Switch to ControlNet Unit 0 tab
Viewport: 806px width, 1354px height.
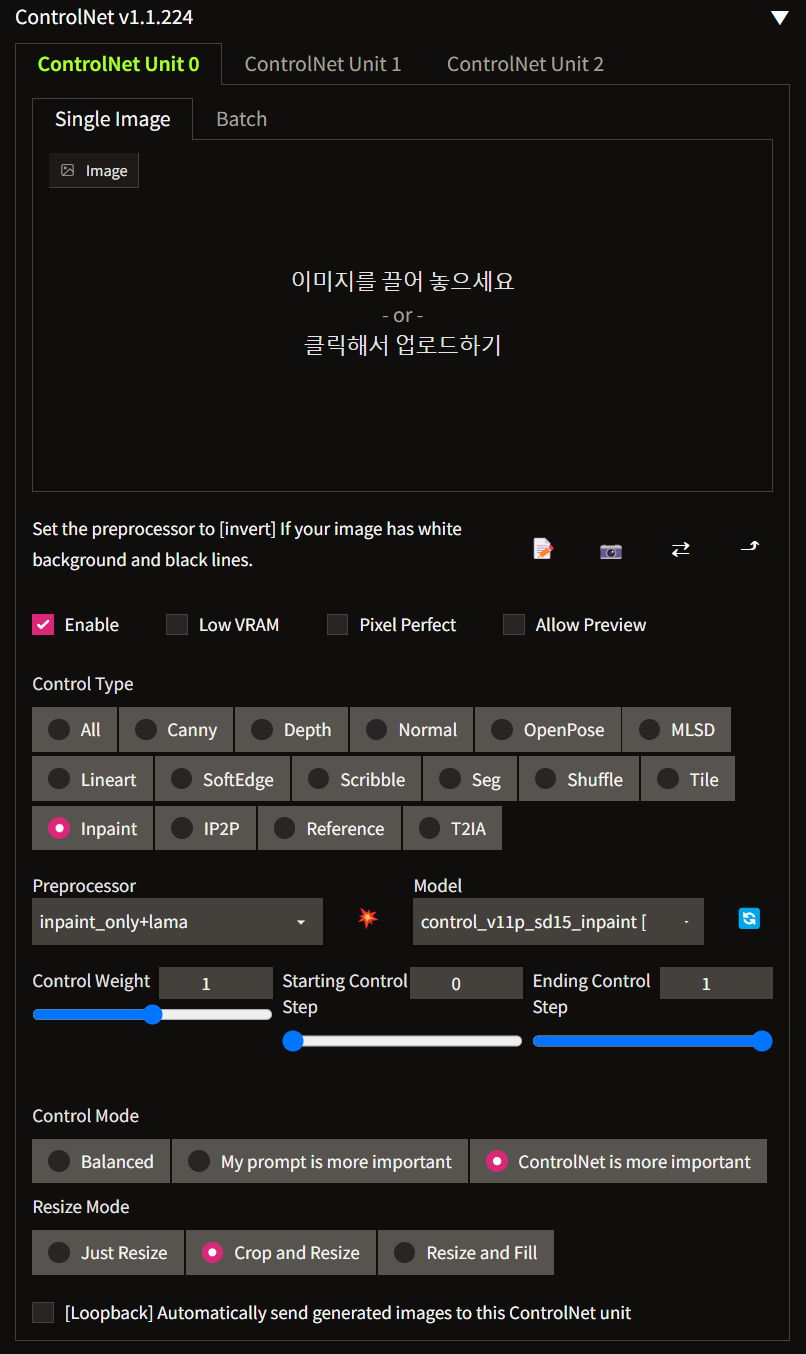(119, 64)
